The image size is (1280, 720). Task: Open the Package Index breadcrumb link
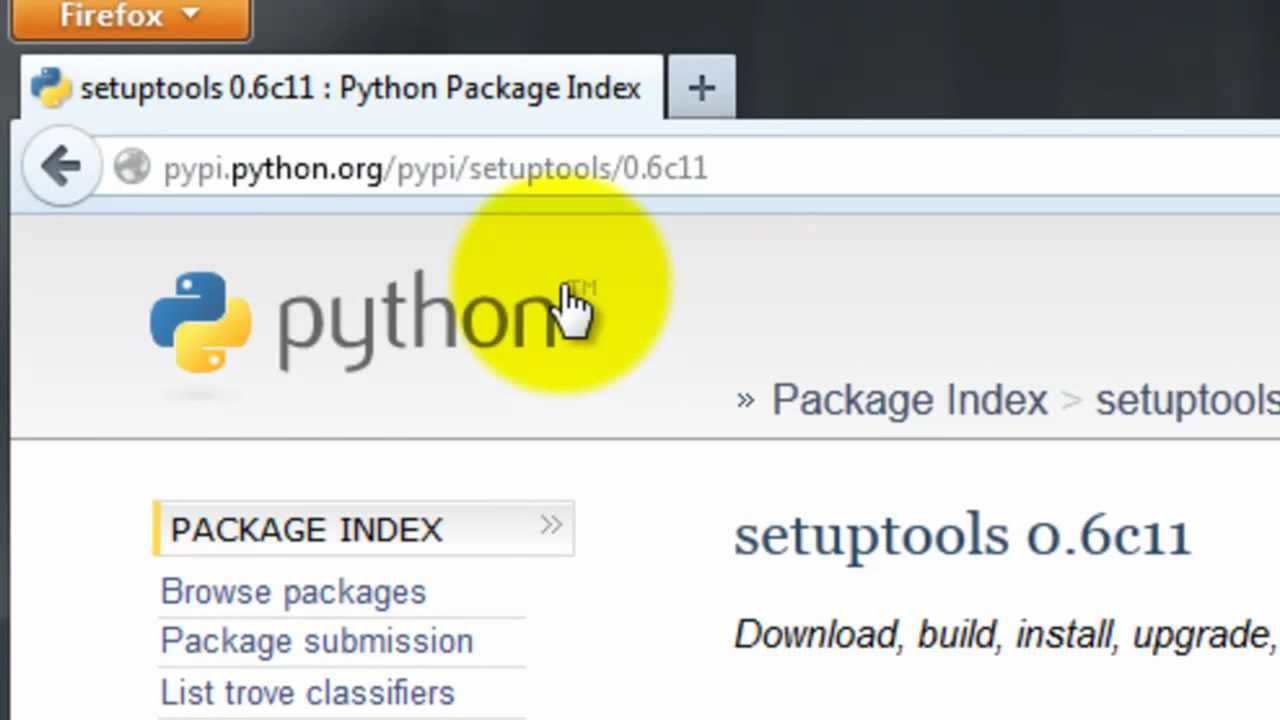[x=909, y=400]
